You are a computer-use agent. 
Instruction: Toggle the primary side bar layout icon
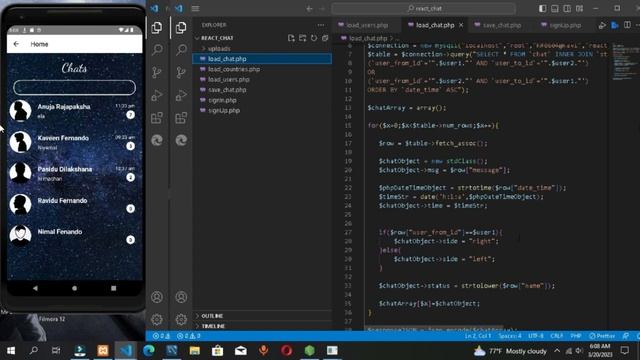542,8
